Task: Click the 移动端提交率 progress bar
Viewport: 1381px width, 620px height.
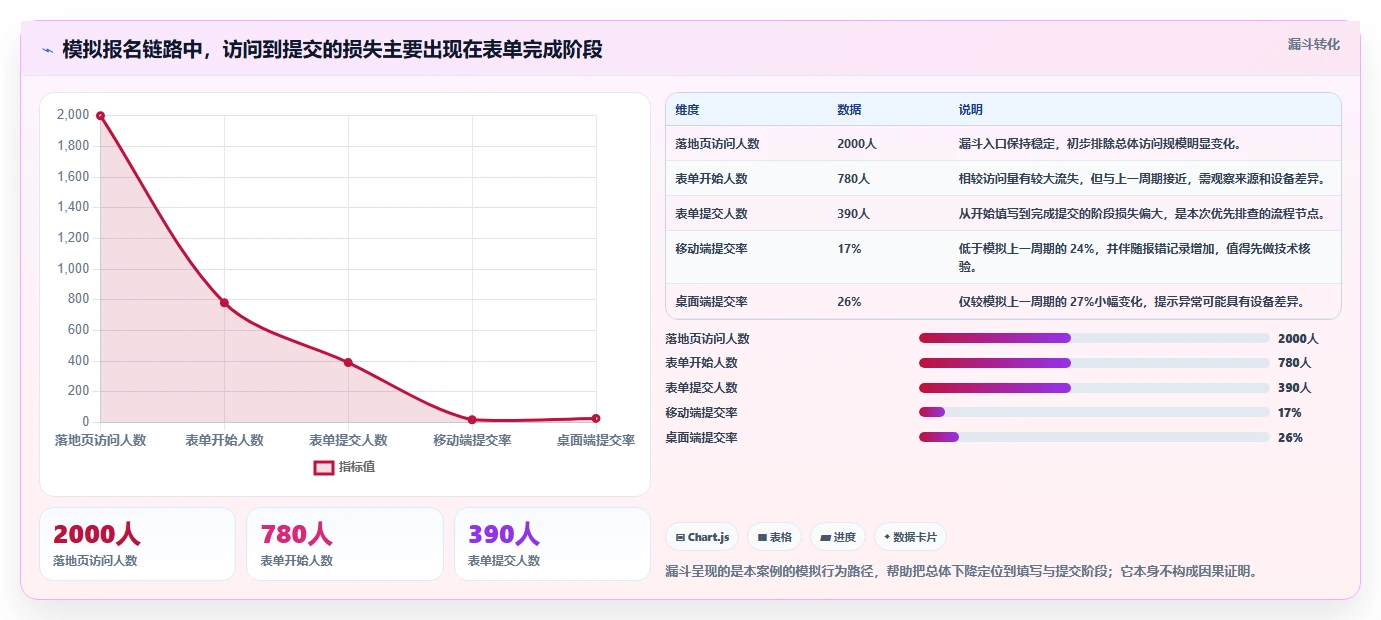Action: pos(1094,412)
